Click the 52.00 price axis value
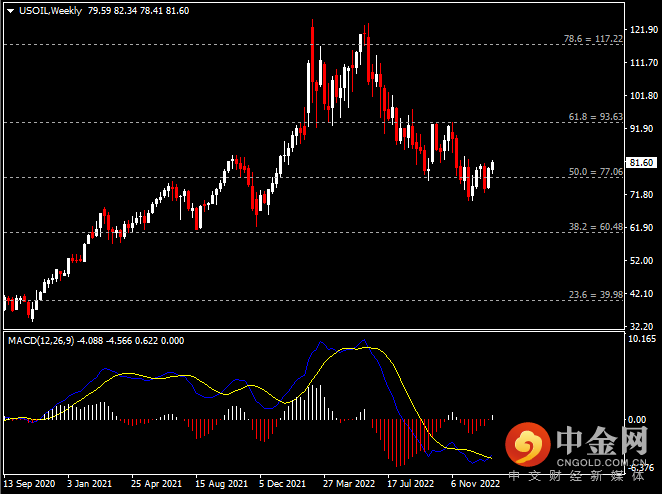The height and width of the screenshot is (494, 662). (x=642, y=261)
